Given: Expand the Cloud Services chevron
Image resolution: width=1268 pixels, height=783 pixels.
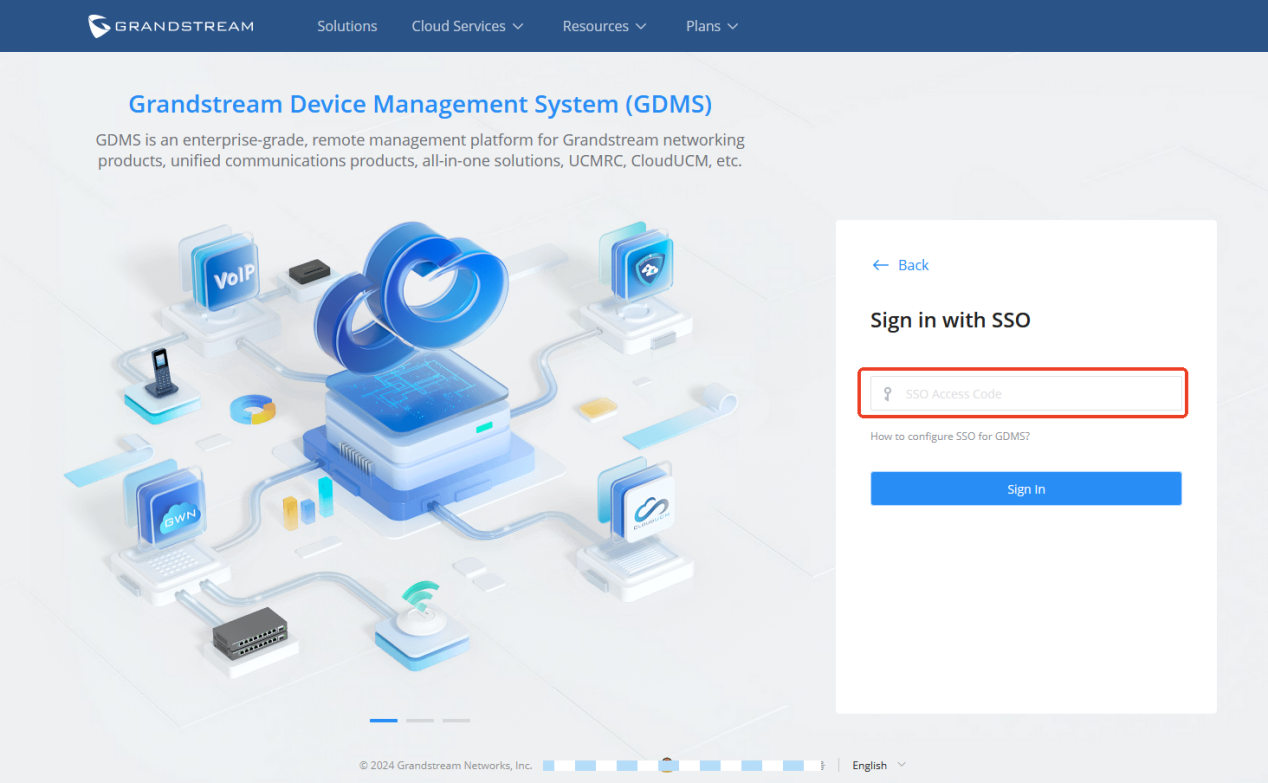Looking at the screenshot, I should pyautogui.click(x=518, y=27).
